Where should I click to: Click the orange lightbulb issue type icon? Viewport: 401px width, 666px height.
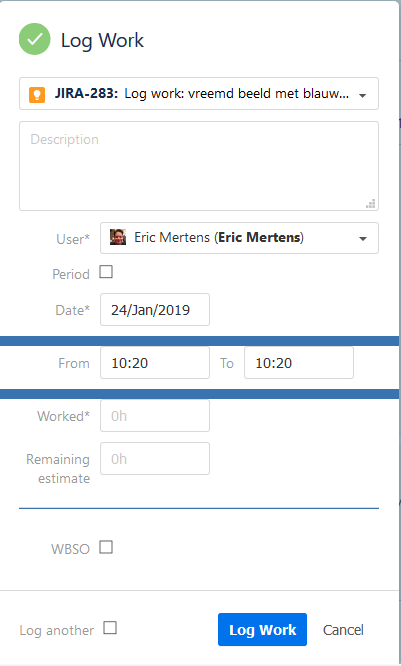pyautogui.click(x=37, y=94)
